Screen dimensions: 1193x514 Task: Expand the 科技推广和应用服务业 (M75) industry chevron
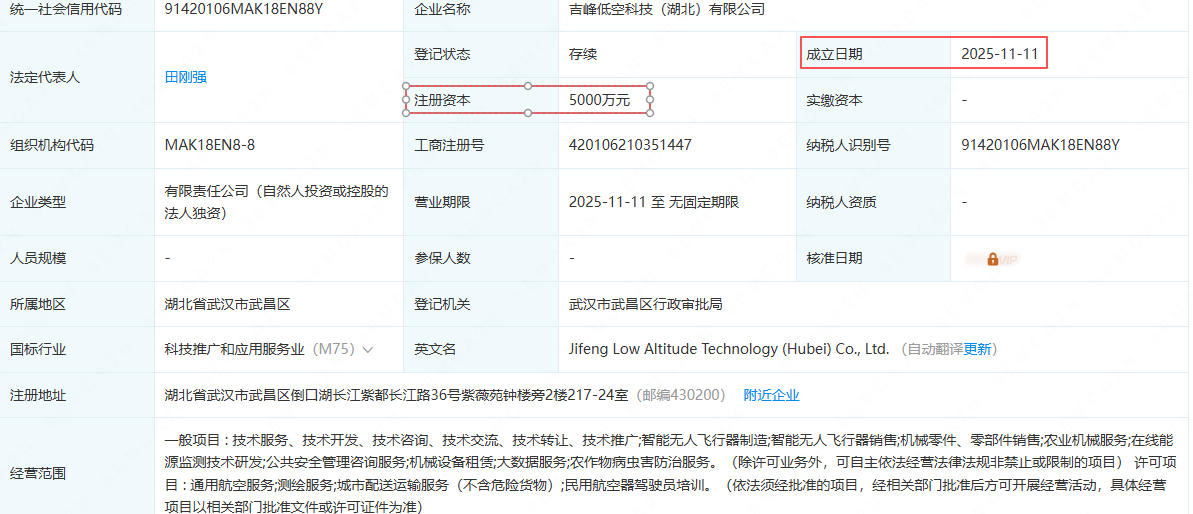(368, 350)
